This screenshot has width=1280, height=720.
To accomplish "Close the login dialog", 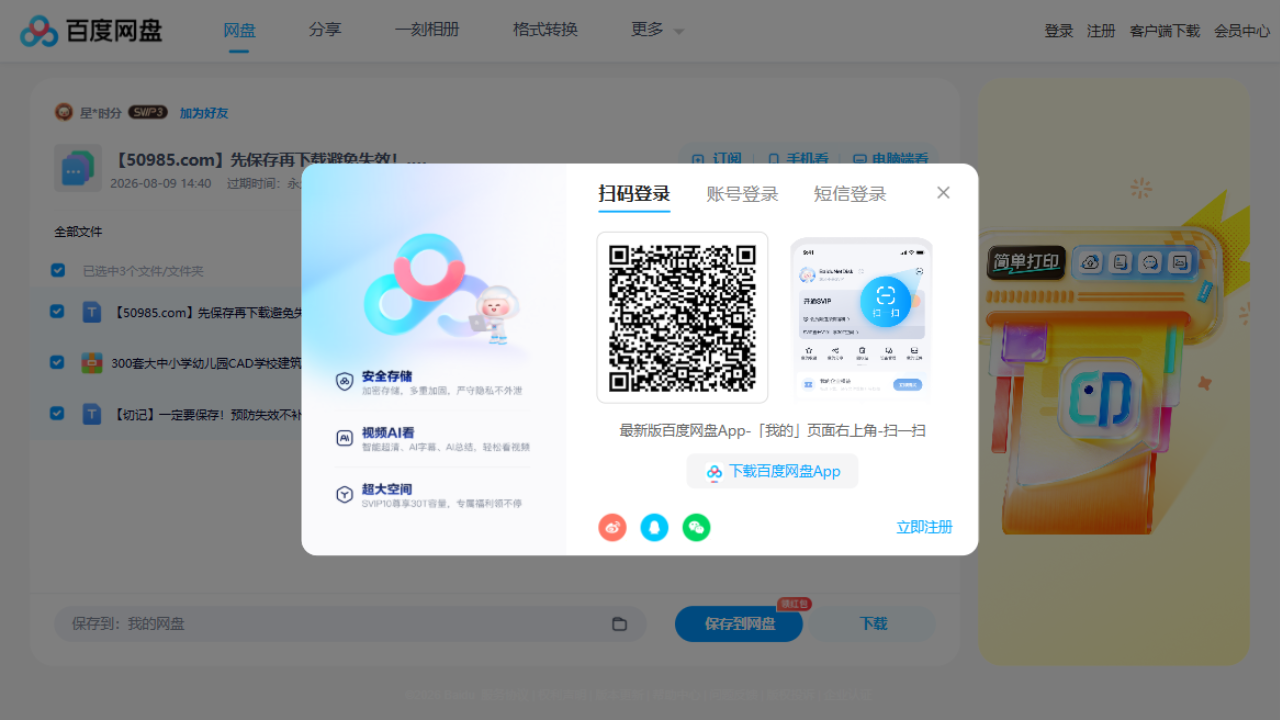I will pyautogui.click(x=943, y=193).
